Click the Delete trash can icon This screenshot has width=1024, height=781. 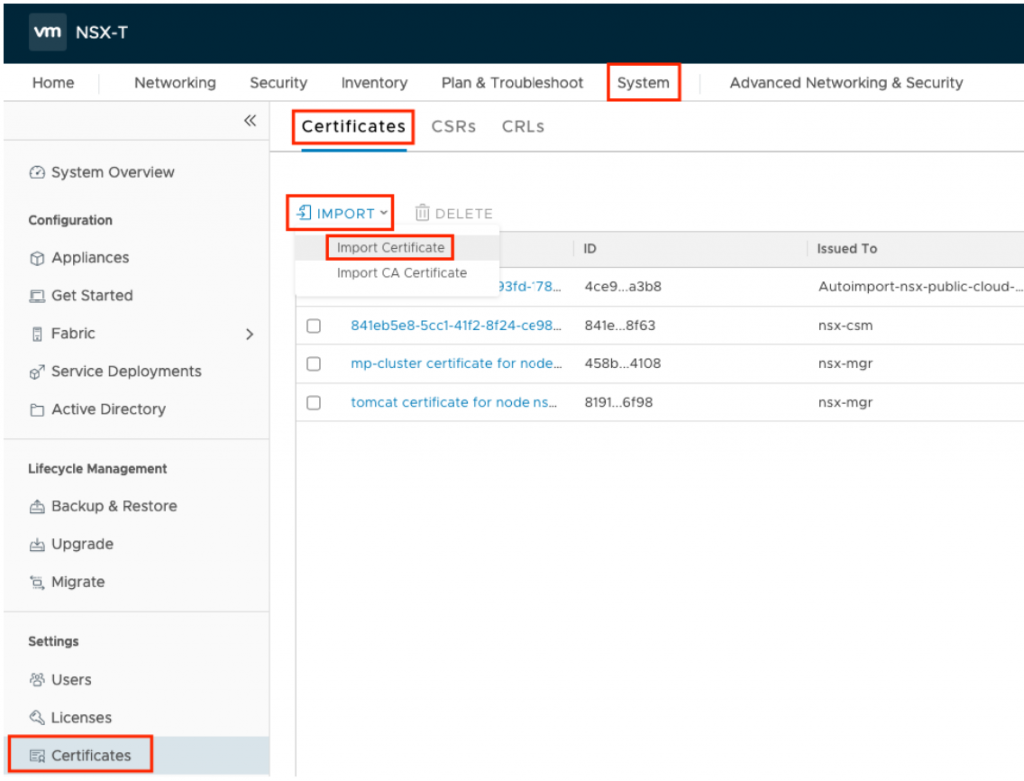(x=423, y=213)
